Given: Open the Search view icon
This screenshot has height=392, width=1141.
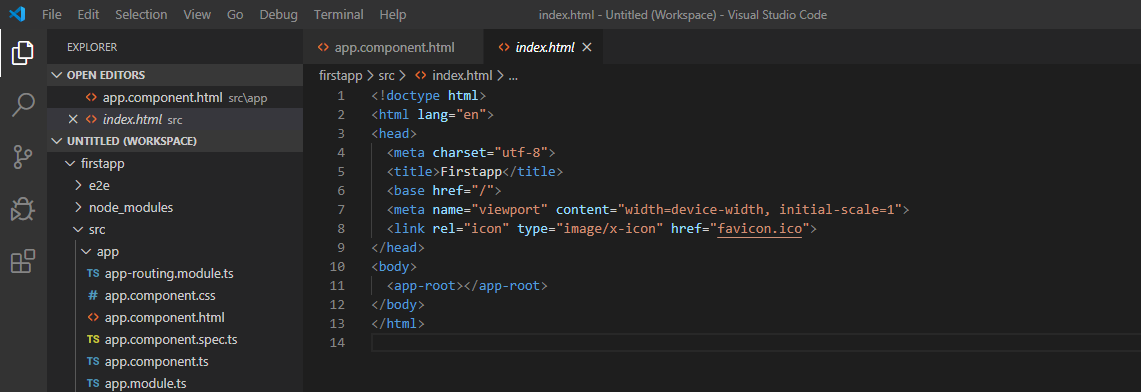Looking at the screenshot, I should point(23,105).
